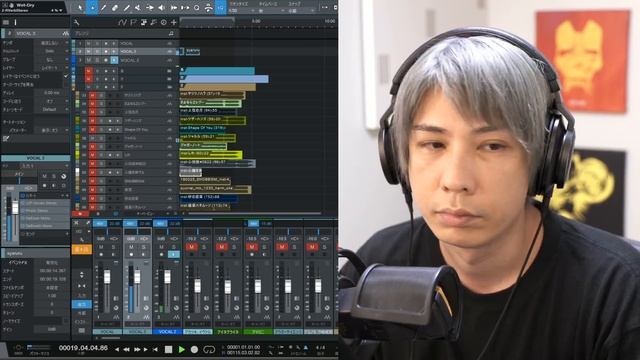This screenshot has height=360, width=640.
Task: Open mixer wrench settings icon
Action: 82,240
